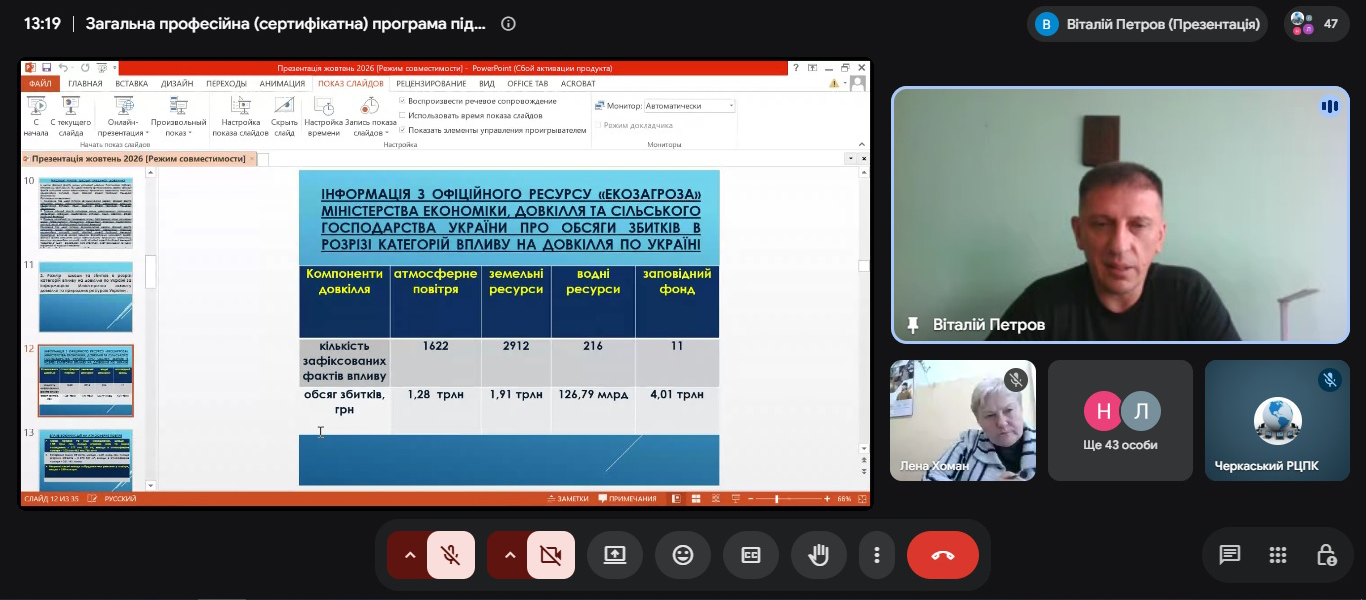Leave the call with the red hang-up button

pos(943,555)
